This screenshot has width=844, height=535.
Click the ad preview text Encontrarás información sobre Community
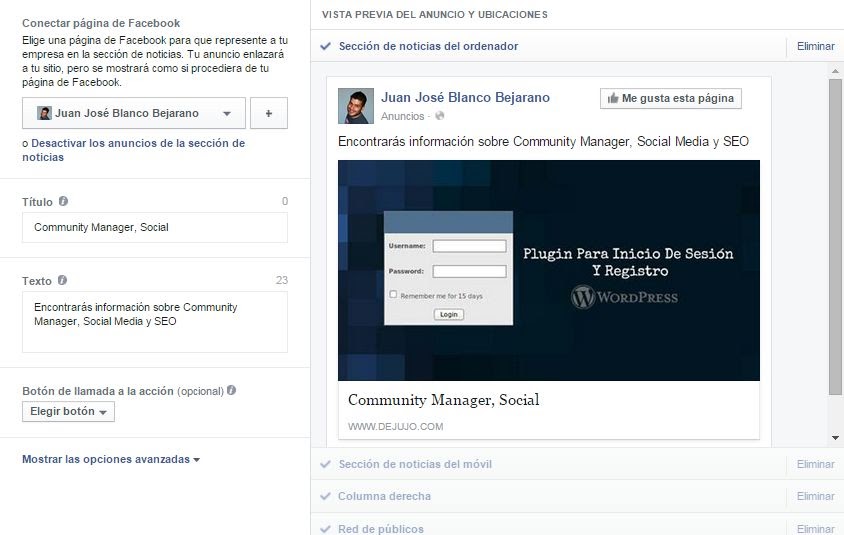pos(544,142)
